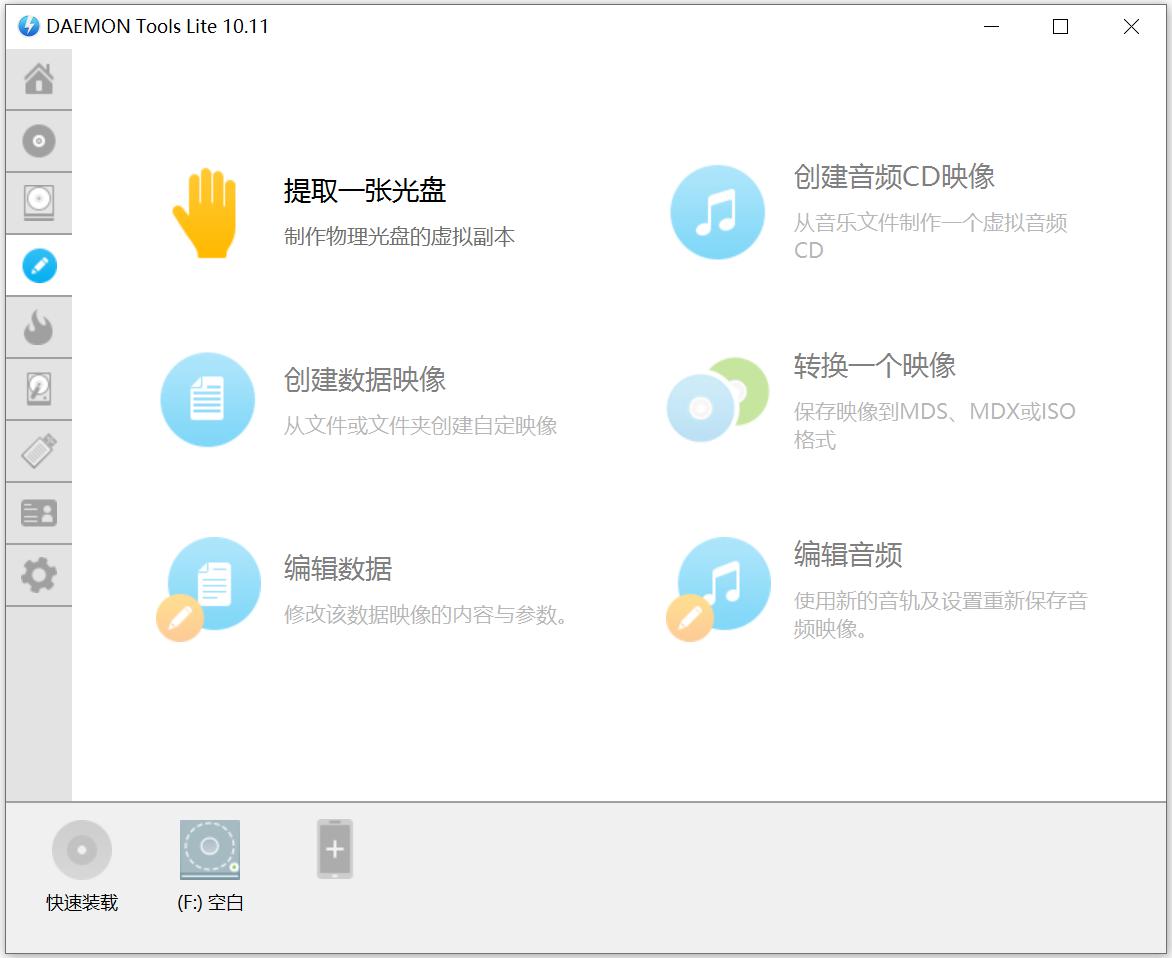Click description 制作物理光盘的虚拟副本
Screen dimensions: 1172x958
[399, 237]
